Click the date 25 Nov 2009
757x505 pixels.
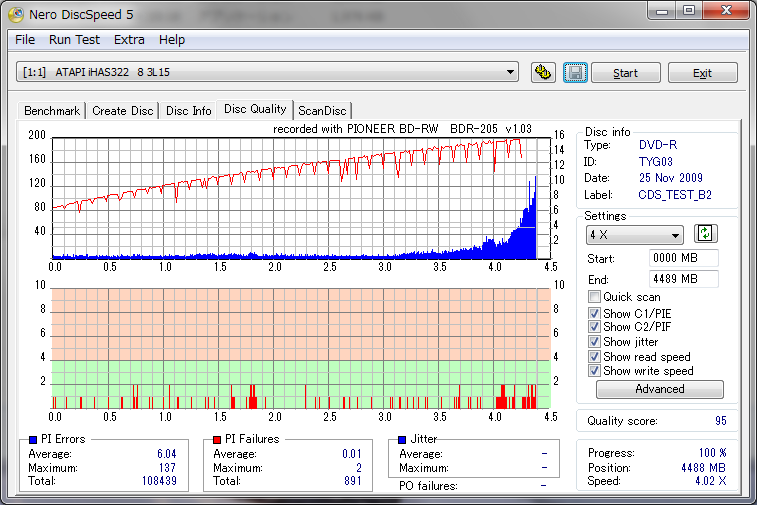pos(671,178)
